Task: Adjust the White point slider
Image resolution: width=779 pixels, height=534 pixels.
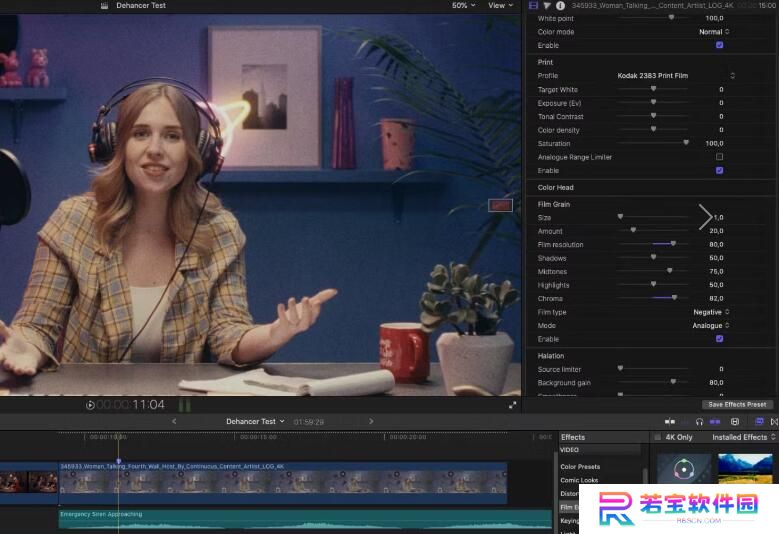Action: pos(671,17)
